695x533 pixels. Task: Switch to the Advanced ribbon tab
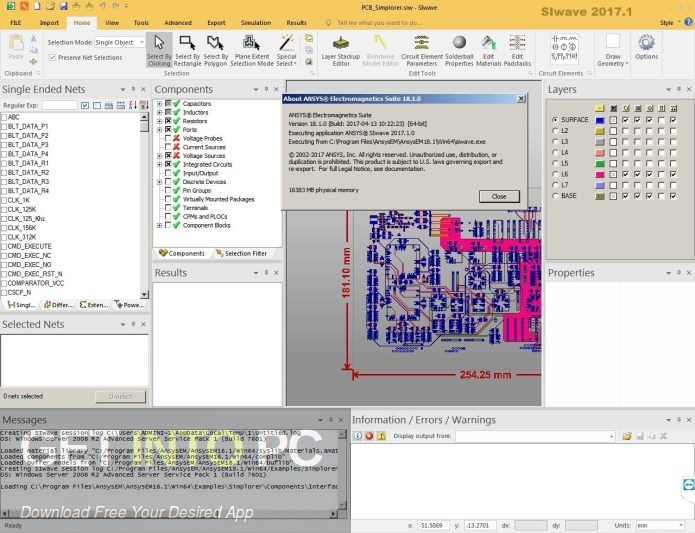click(178, 23)
